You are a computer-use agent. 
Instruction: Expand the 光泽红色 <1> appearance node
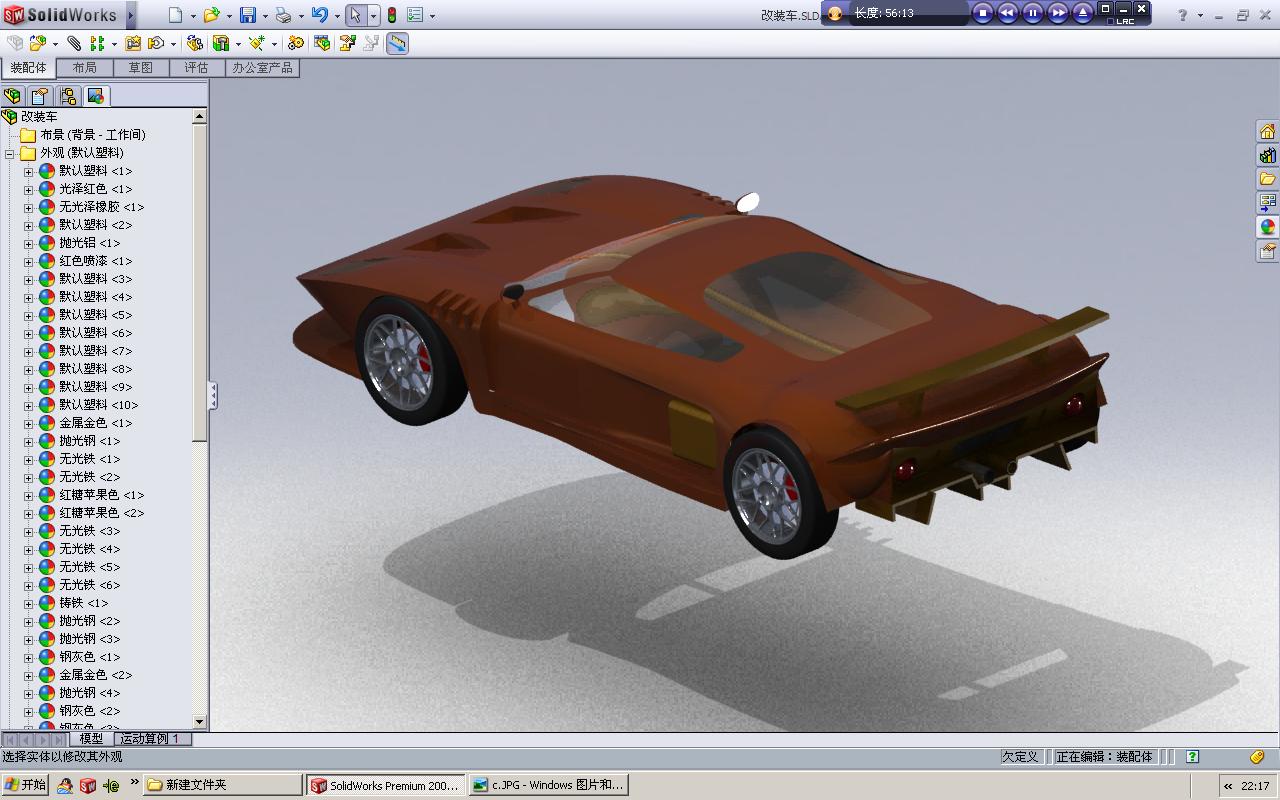coord(28,189)
